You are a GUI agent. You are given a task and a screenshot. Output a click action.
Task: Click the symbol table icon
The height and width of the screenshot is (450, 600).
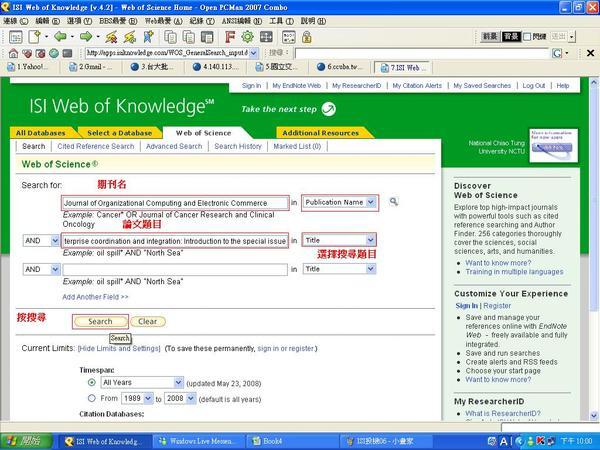point(289,37)
